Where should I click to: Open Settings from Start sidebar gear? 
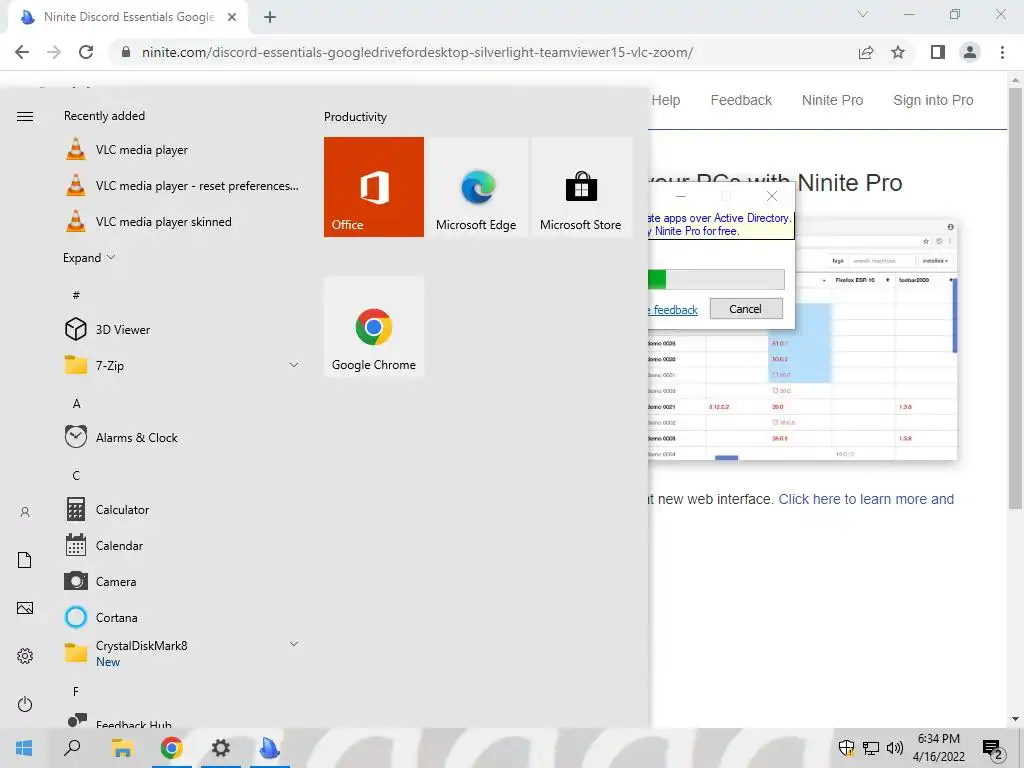25,656
